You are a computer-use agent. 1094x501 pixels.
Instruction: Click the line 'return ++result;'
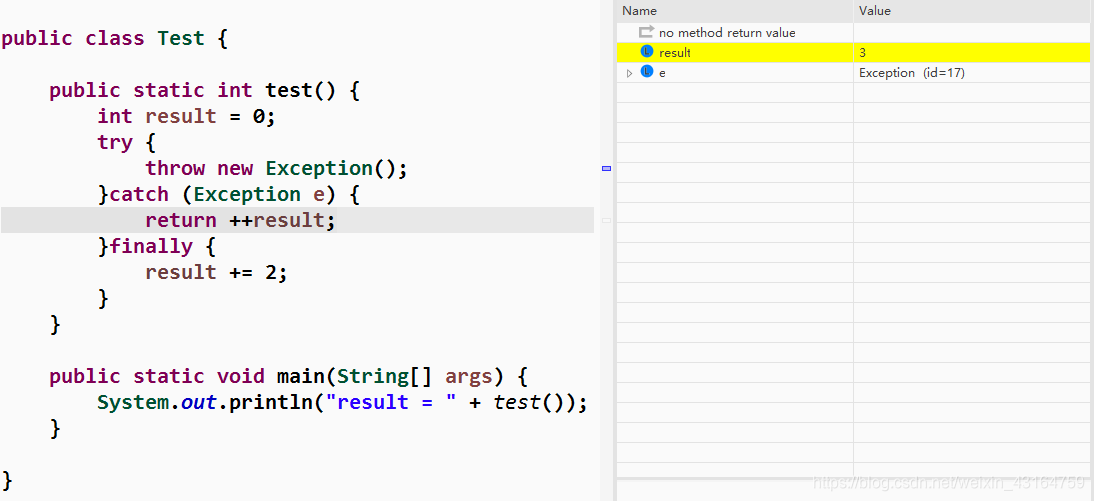pos(241,220)
